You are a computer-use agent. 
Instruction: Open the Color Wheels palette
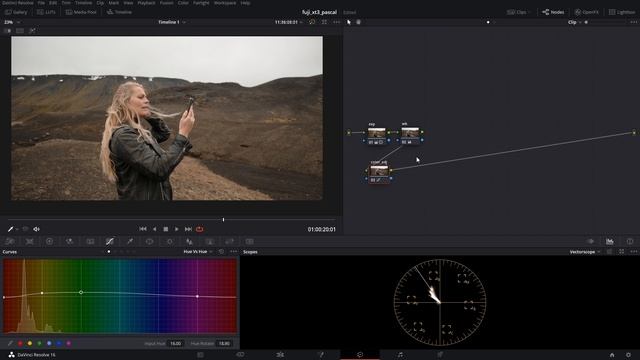[49, 241]
